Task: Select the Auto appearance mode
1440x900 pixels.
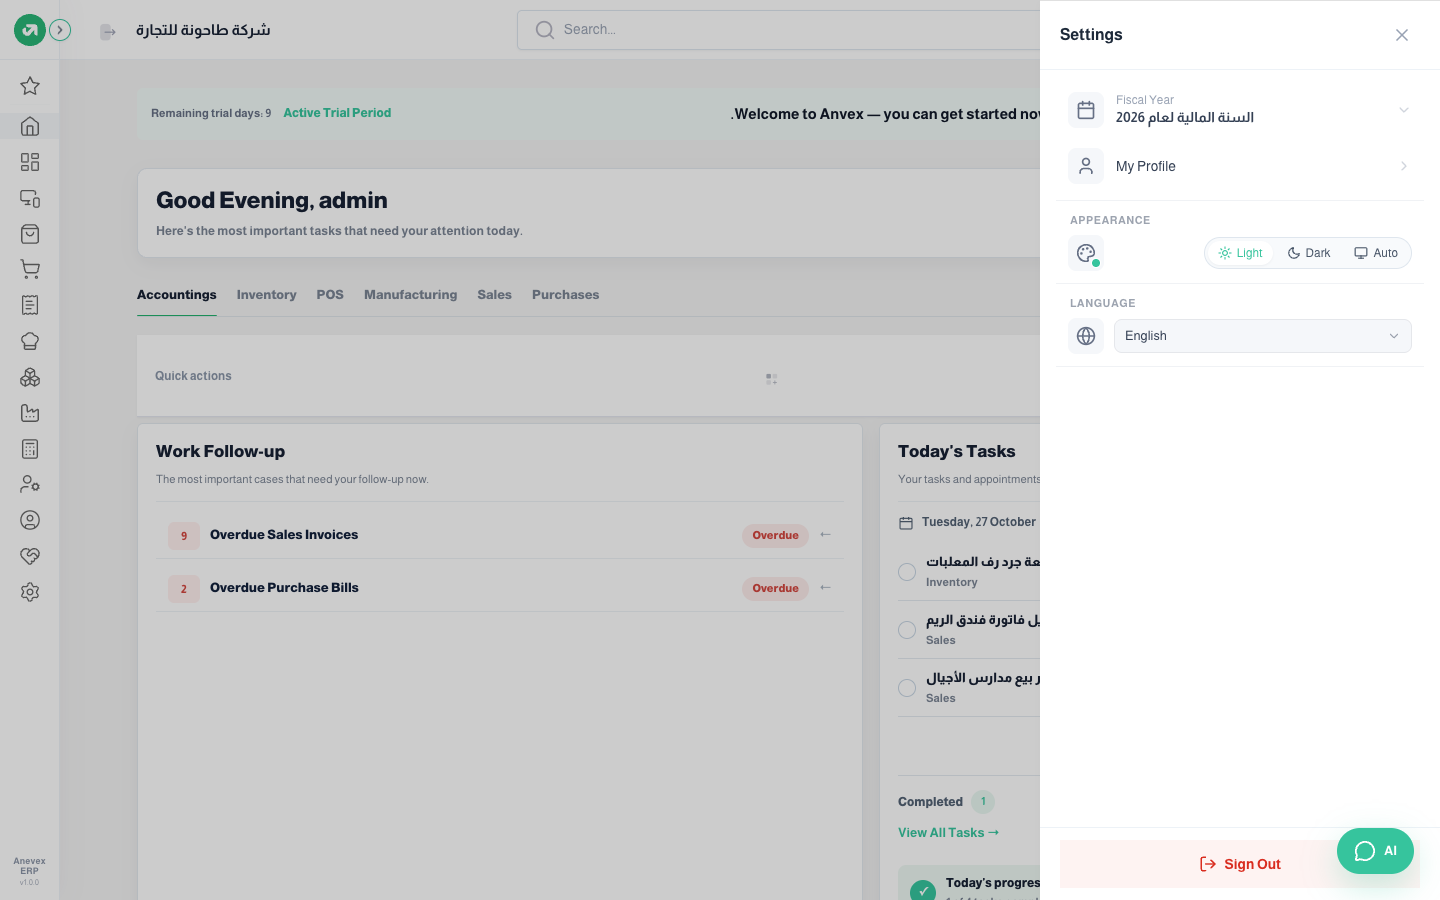Action: tap(1376, 253)
